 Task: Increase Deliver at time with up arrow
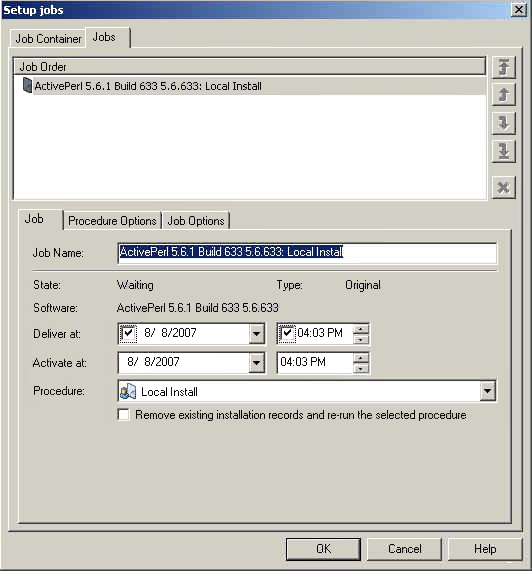[x=360, y=329]
